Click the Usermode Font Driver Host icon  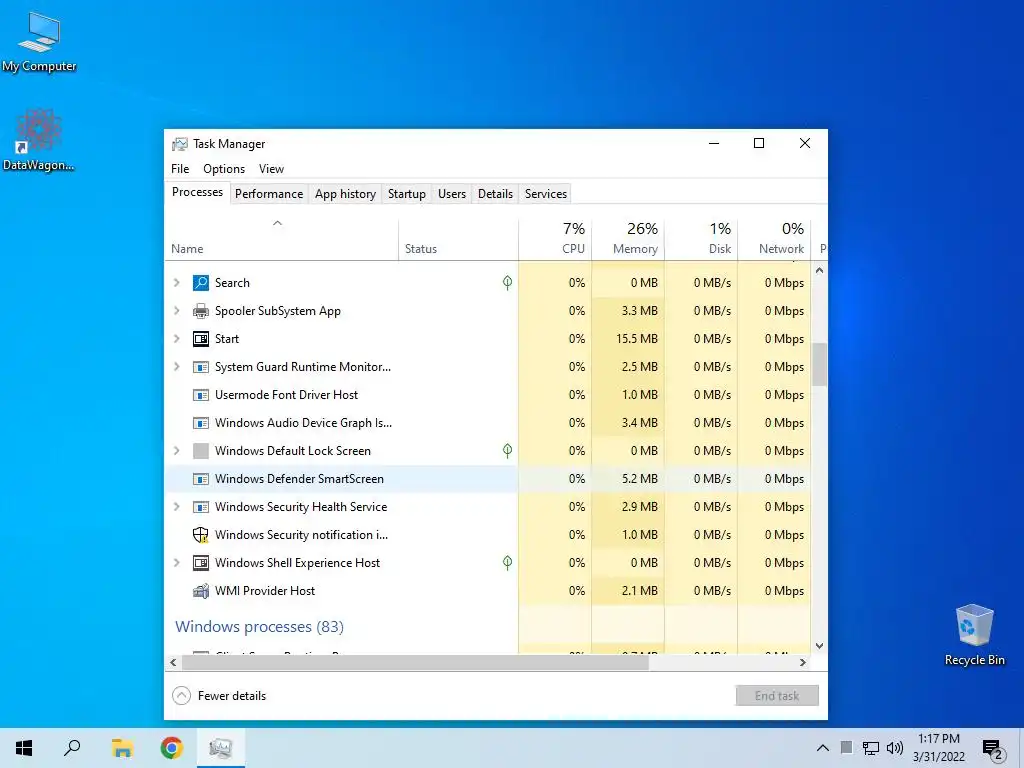[200, 395]
